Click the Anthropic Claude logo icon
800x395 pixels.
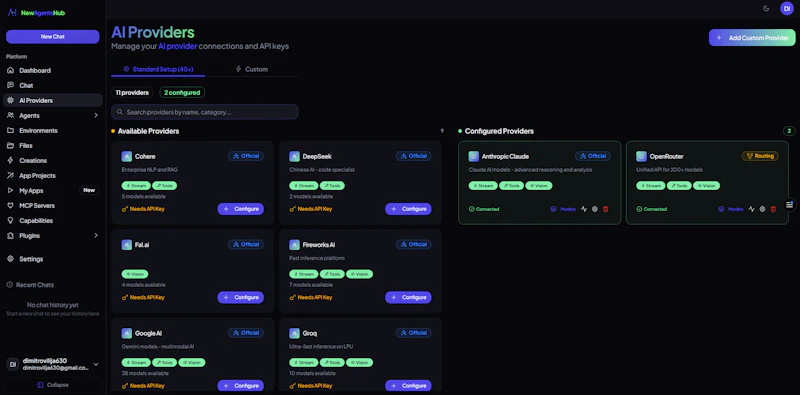point(473,156)
